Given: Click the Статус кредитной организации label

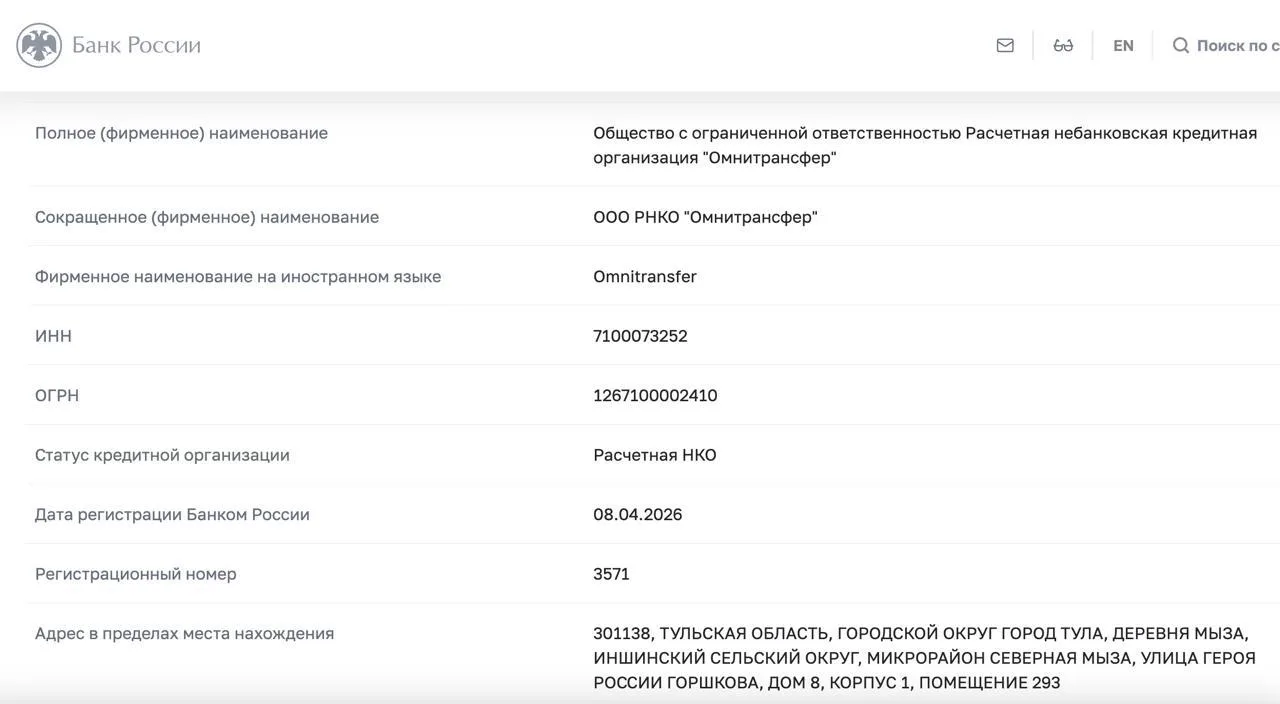Looking at the screenshot, I should [162, 455].
